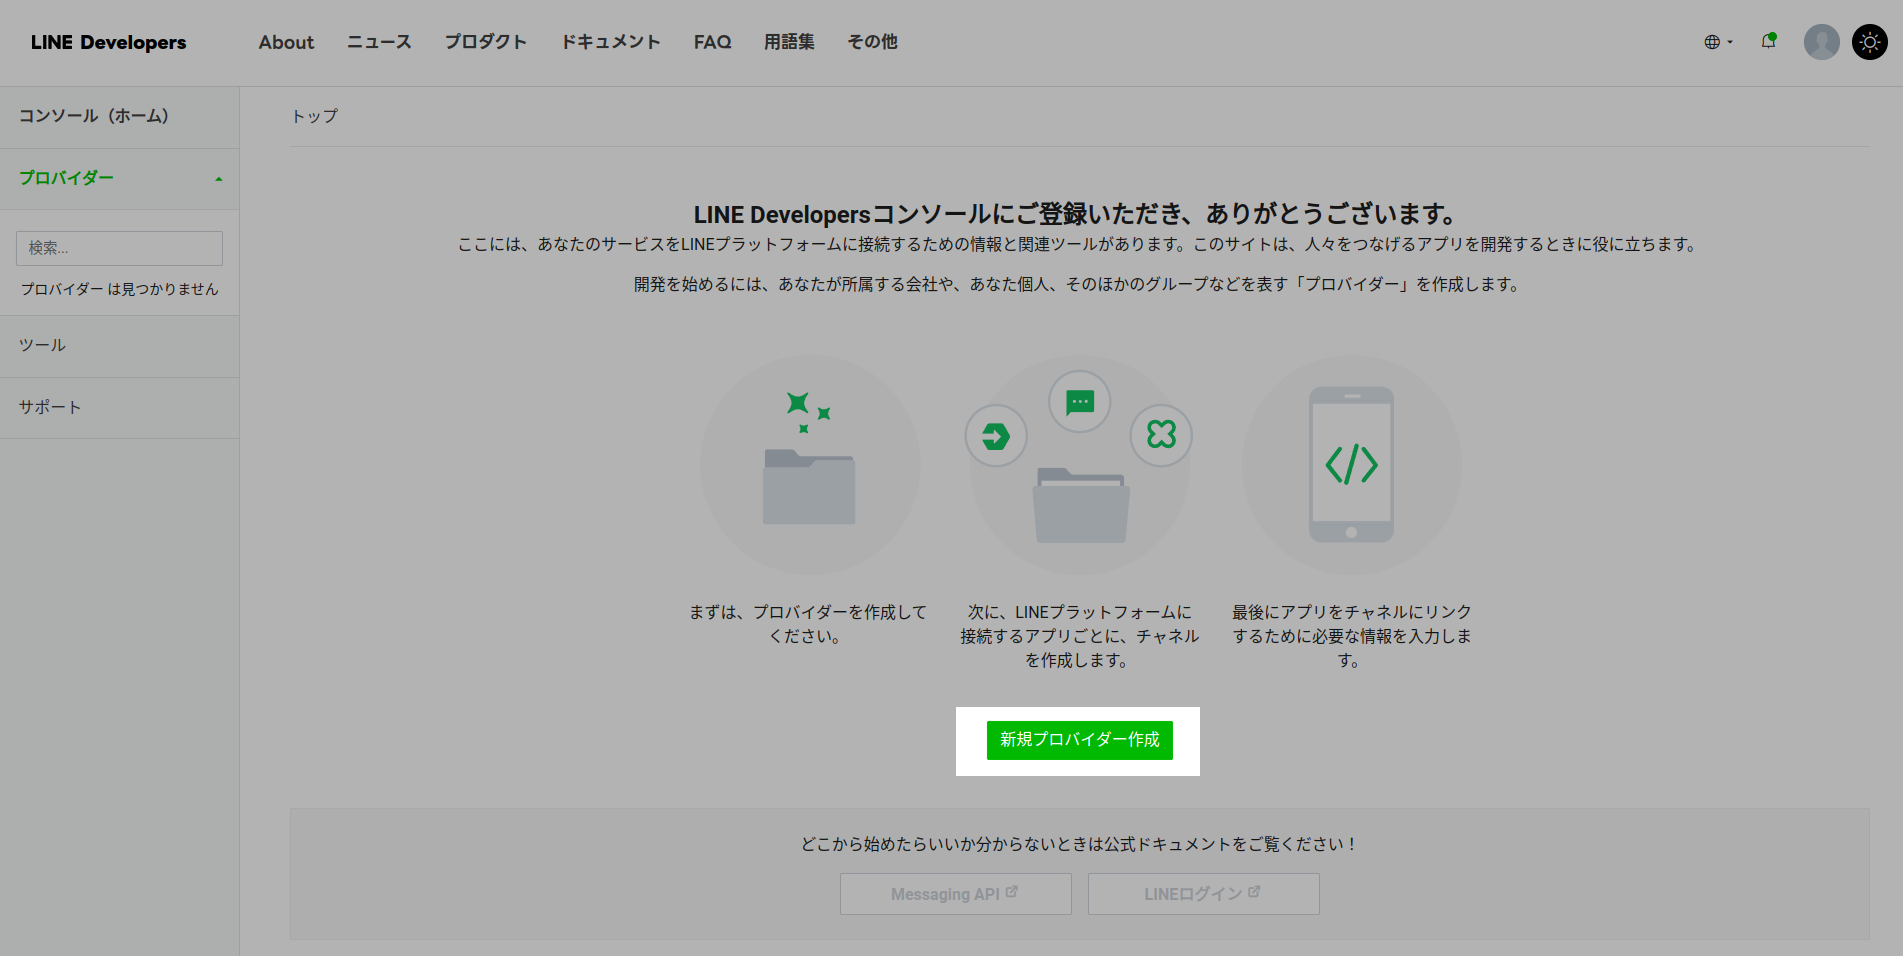Click the どこから始めたらいいか hint text
Screen dimensions: 1903x956
click(1079, 844)
